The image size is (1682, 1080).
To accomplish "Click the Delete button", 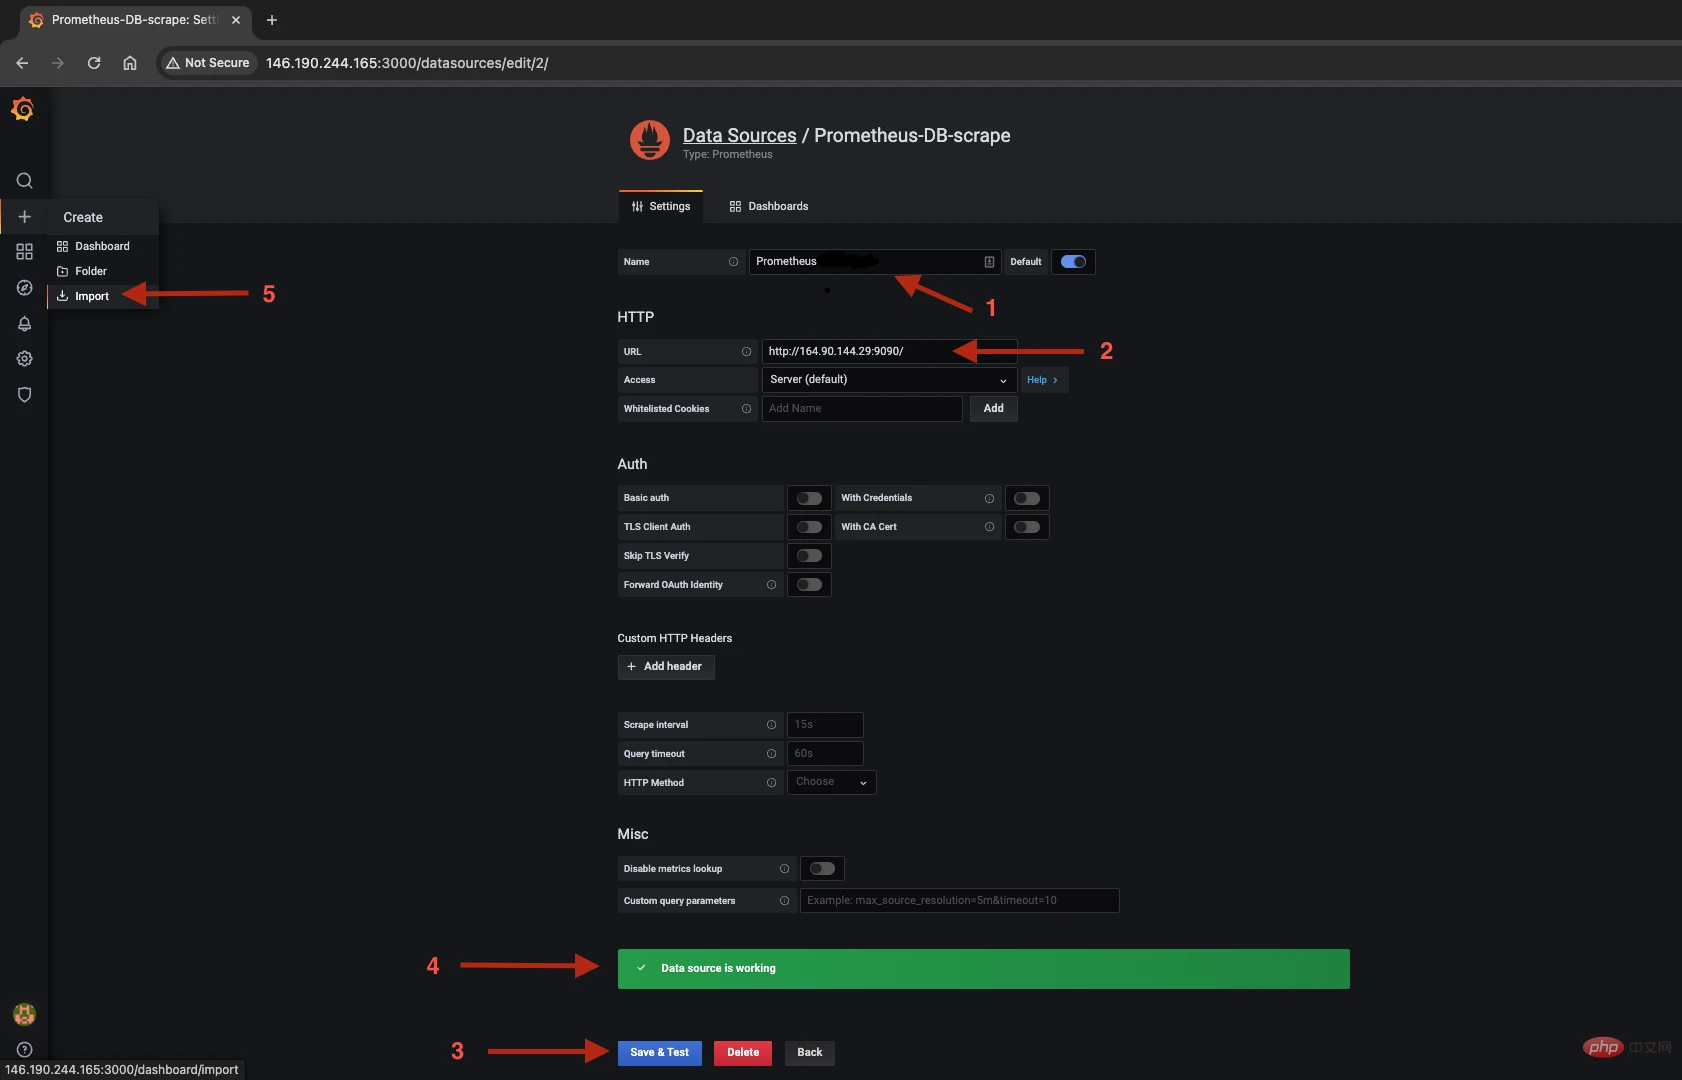I will click(742, 1052).
